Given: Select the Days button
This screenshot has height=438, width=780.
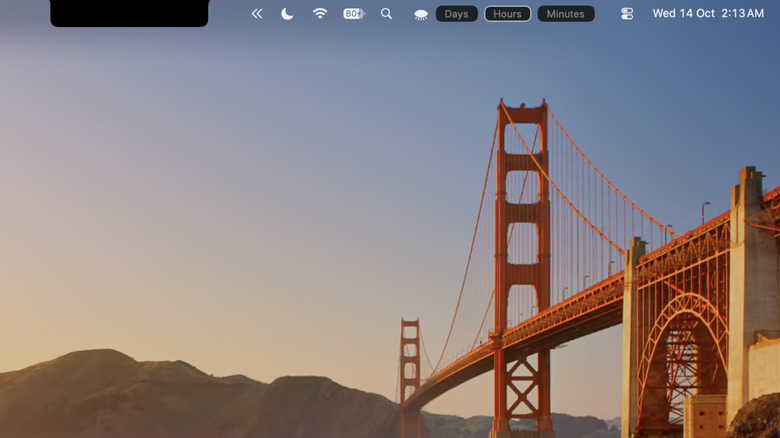Looking at the screenshot, I should pyautogui.click(x=457, y=14).
